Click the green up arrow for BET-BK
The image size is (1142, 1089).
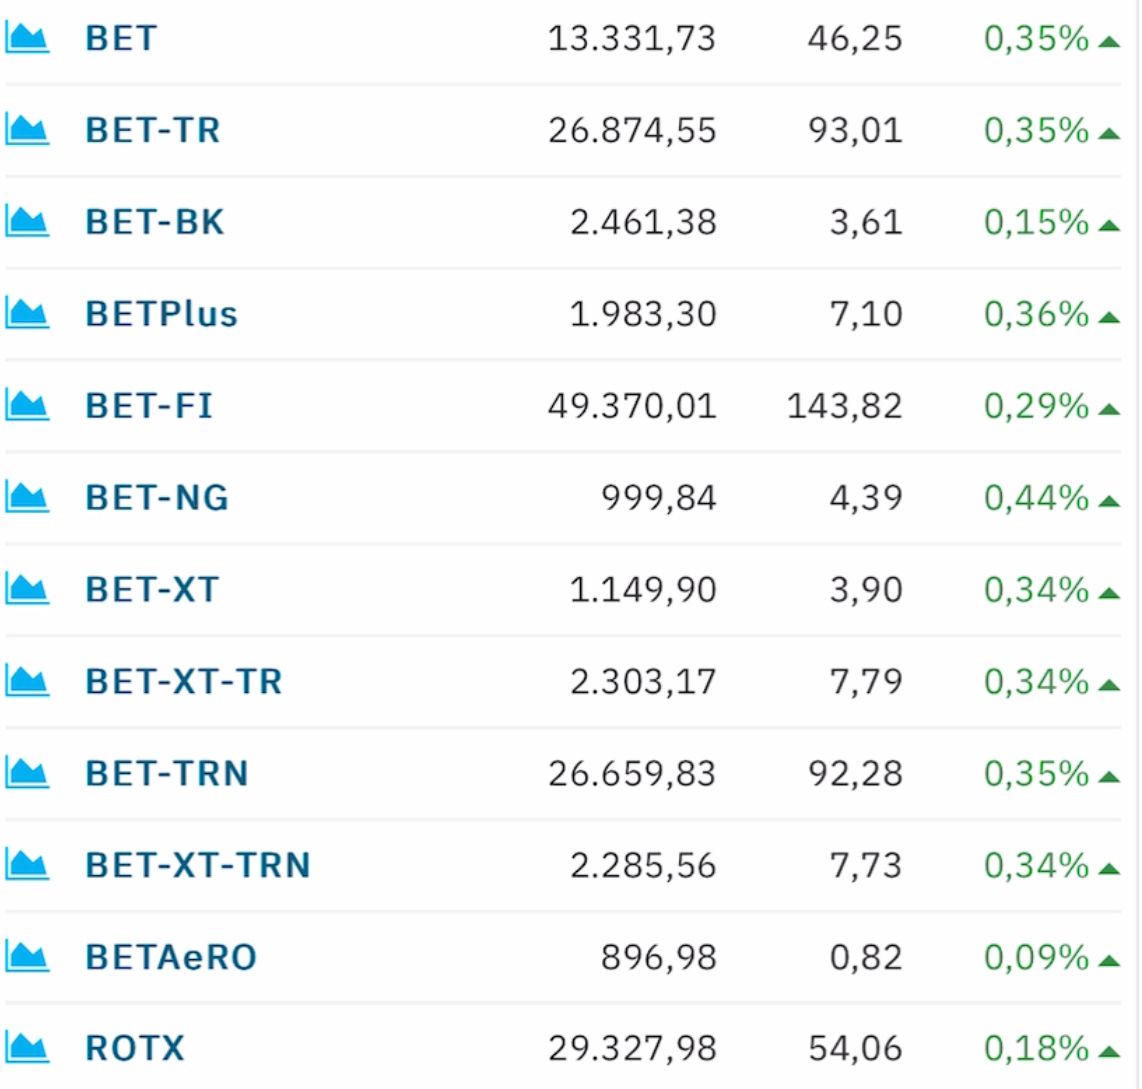(1108, 226)
